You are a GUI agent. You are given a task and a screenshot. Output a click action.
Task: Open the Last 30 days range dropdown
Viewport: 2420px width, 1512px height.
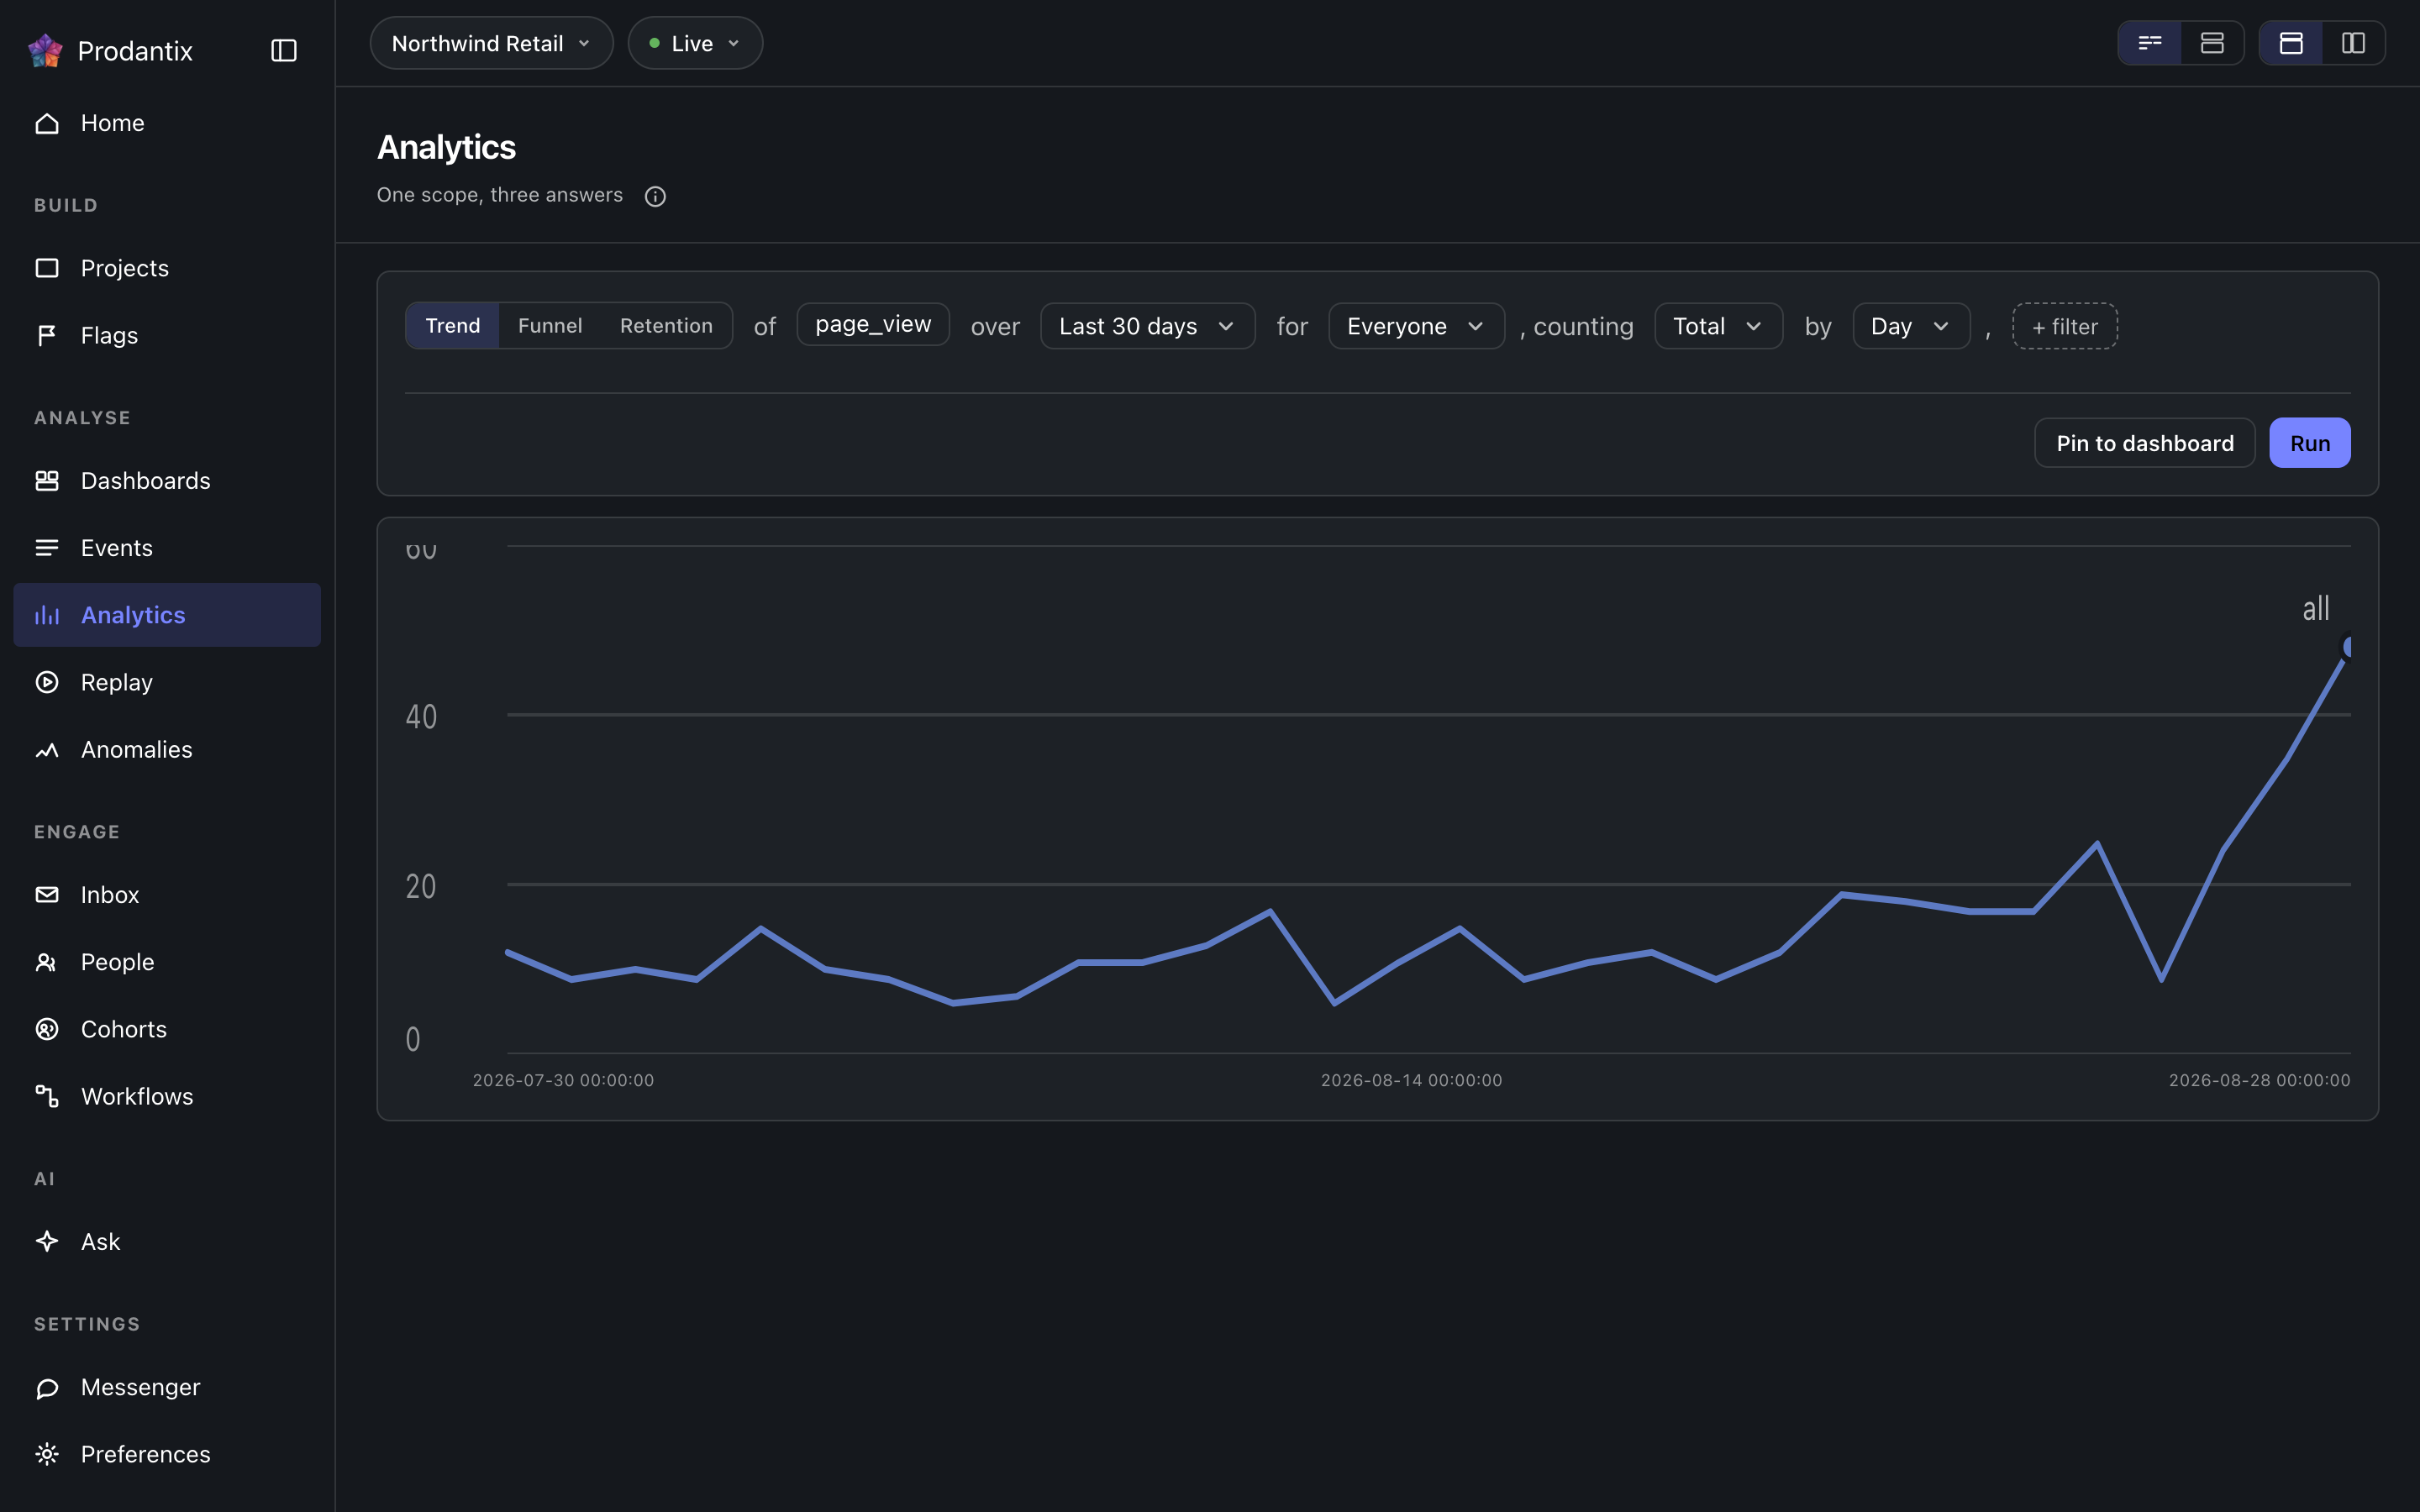pyautogui.click(x=1147, y=326)
